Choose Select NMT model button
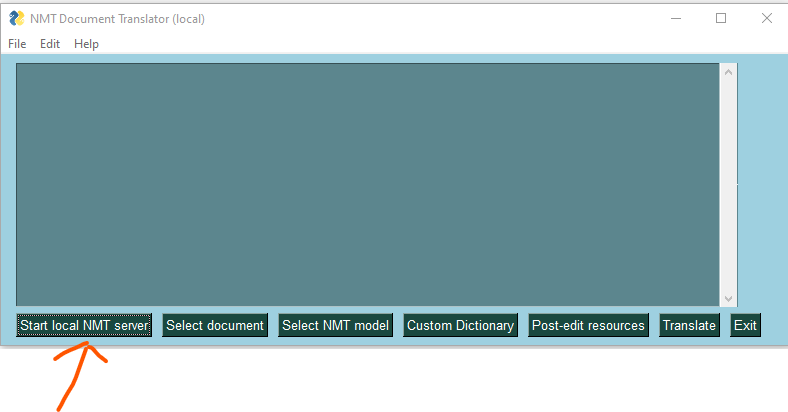Viewport: 788px width, 412px height. [x=336, y=325]
